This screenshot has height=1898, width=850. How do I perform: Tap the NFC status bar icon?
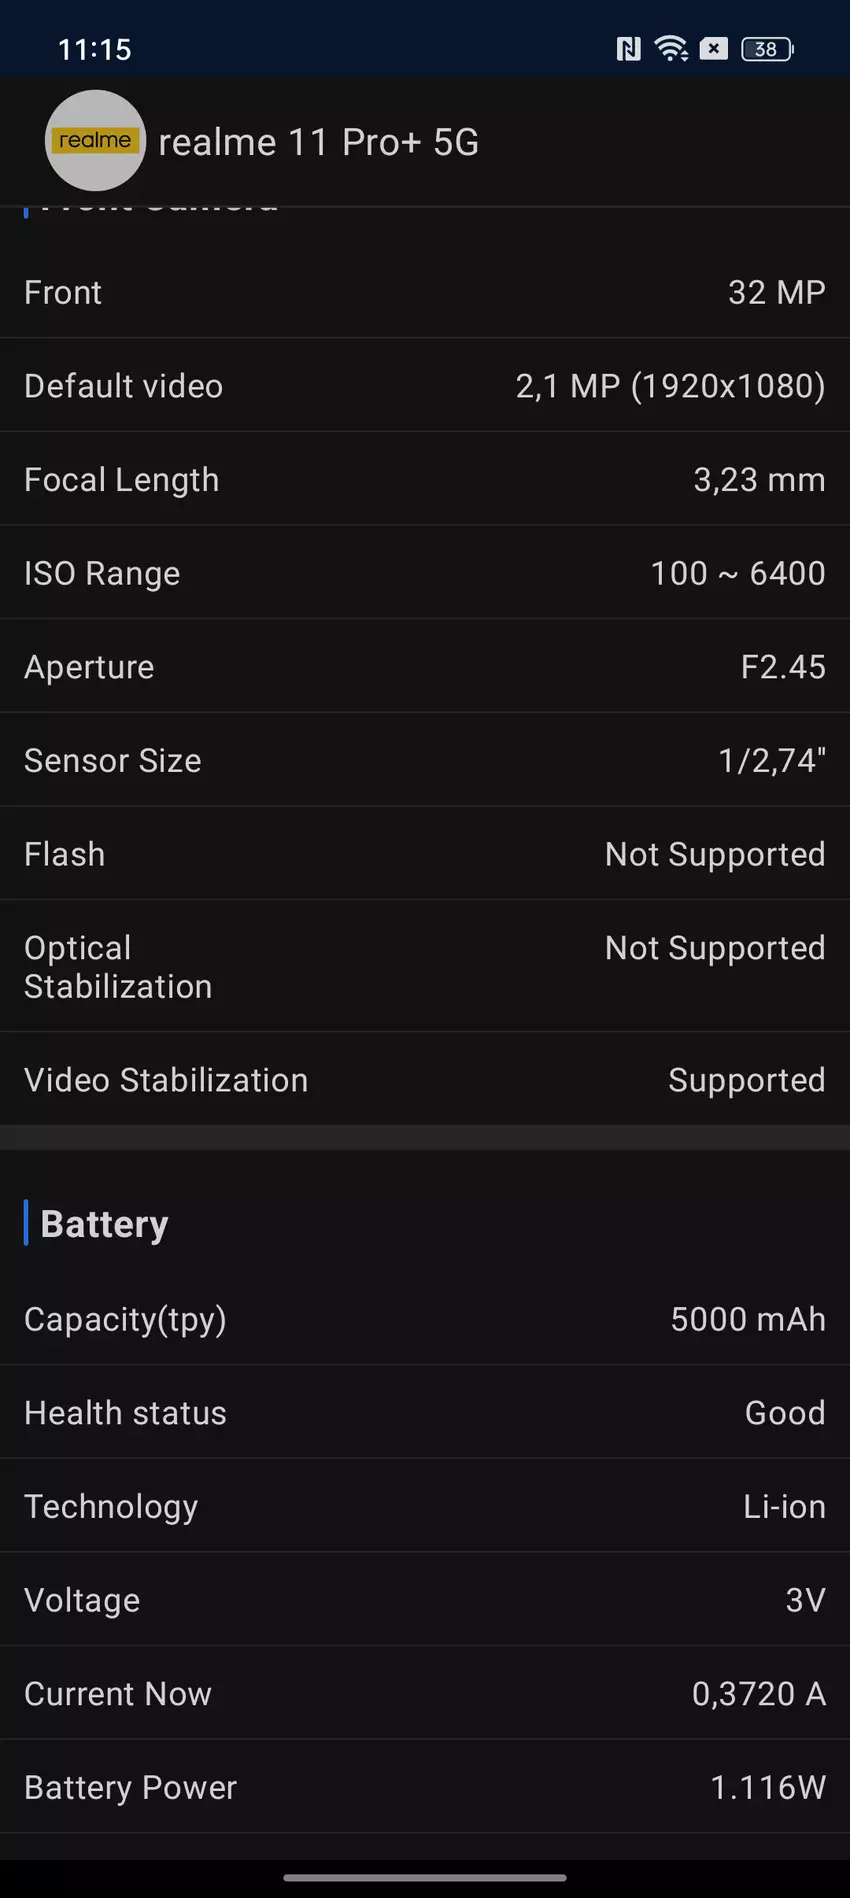[628, 49]
